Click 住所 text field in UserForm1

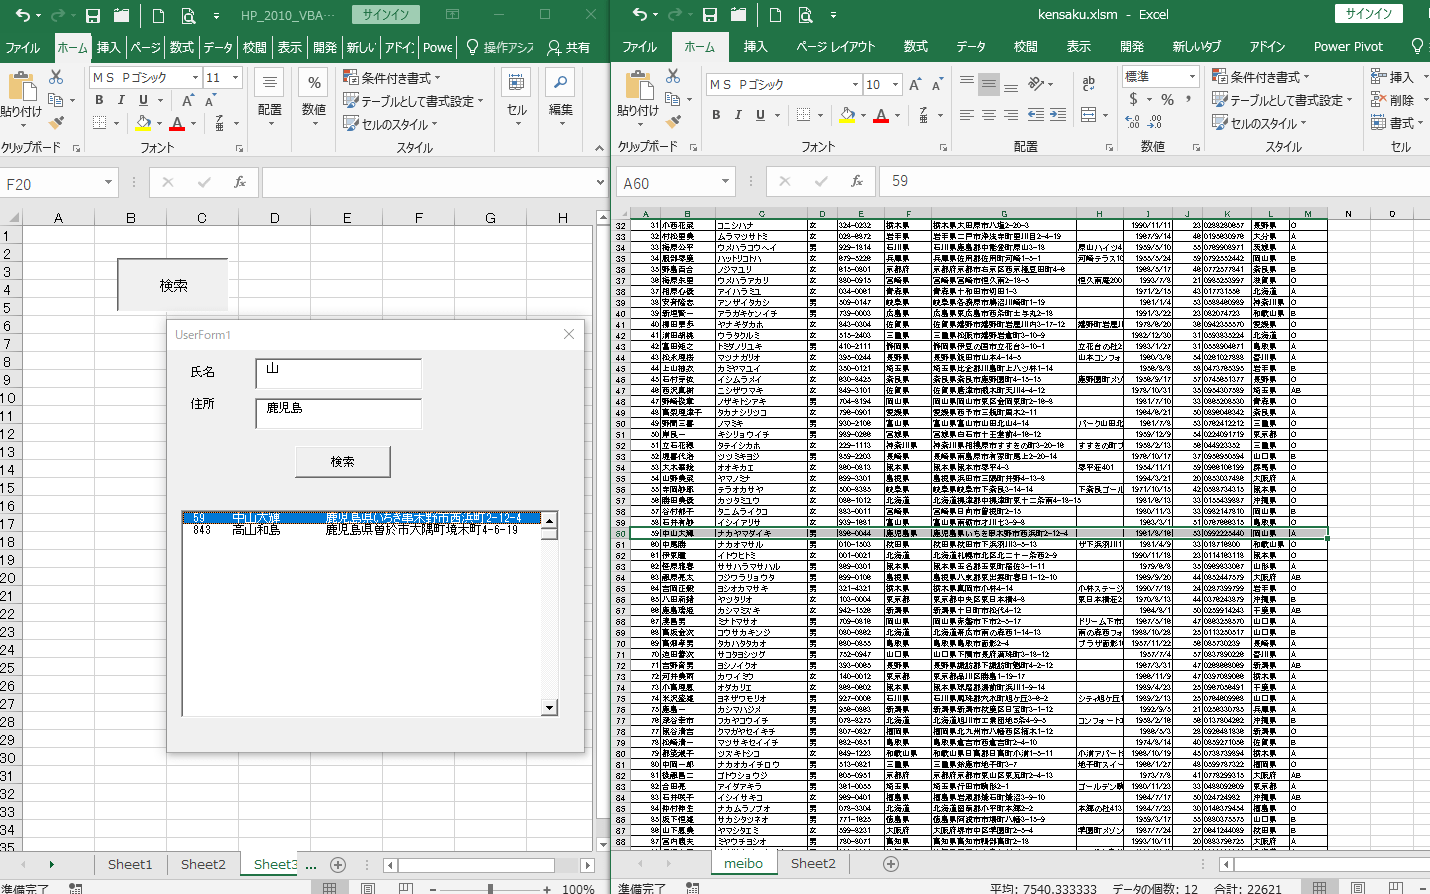[x=338, y=412]
